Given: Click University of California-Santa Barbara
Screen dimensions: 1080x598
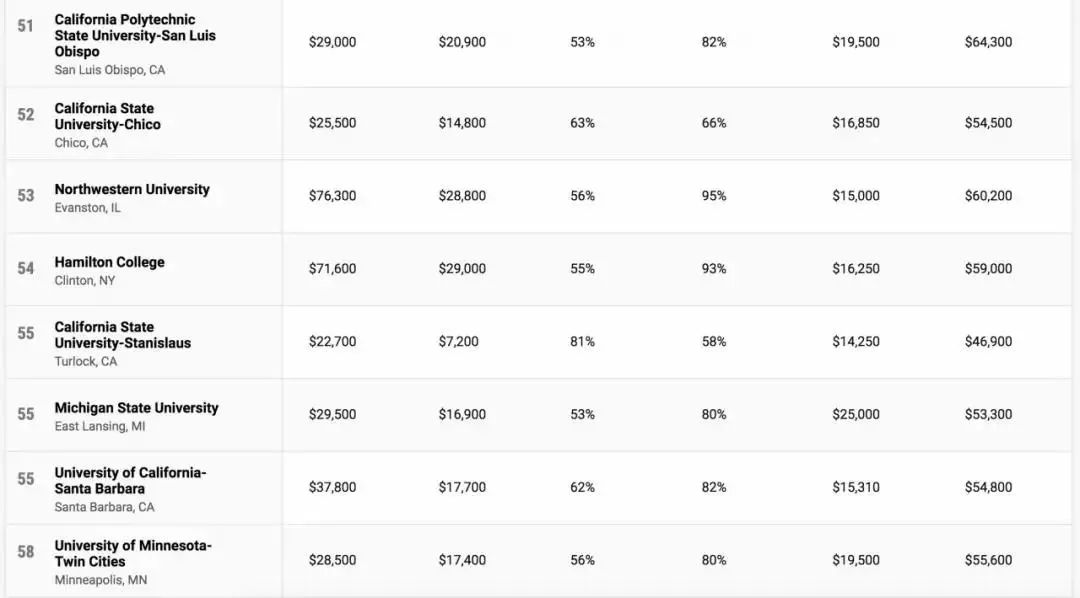Looking at the screenshot, I should [130, 480].
